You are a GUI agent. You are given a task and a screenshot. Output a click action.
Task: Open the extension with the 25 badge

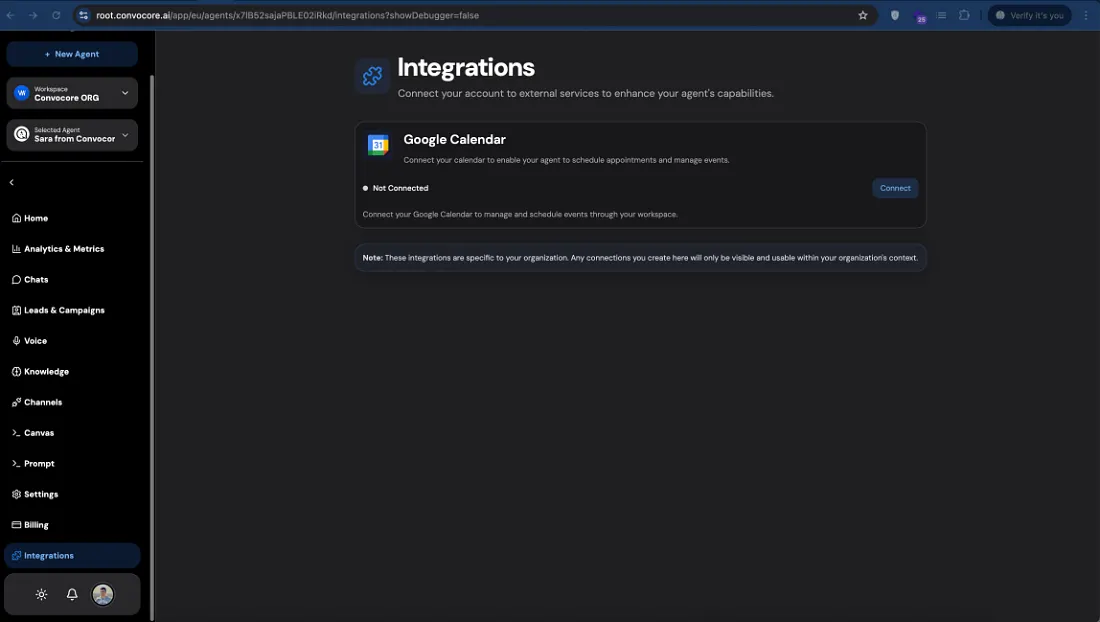click(x=920, y=16)
